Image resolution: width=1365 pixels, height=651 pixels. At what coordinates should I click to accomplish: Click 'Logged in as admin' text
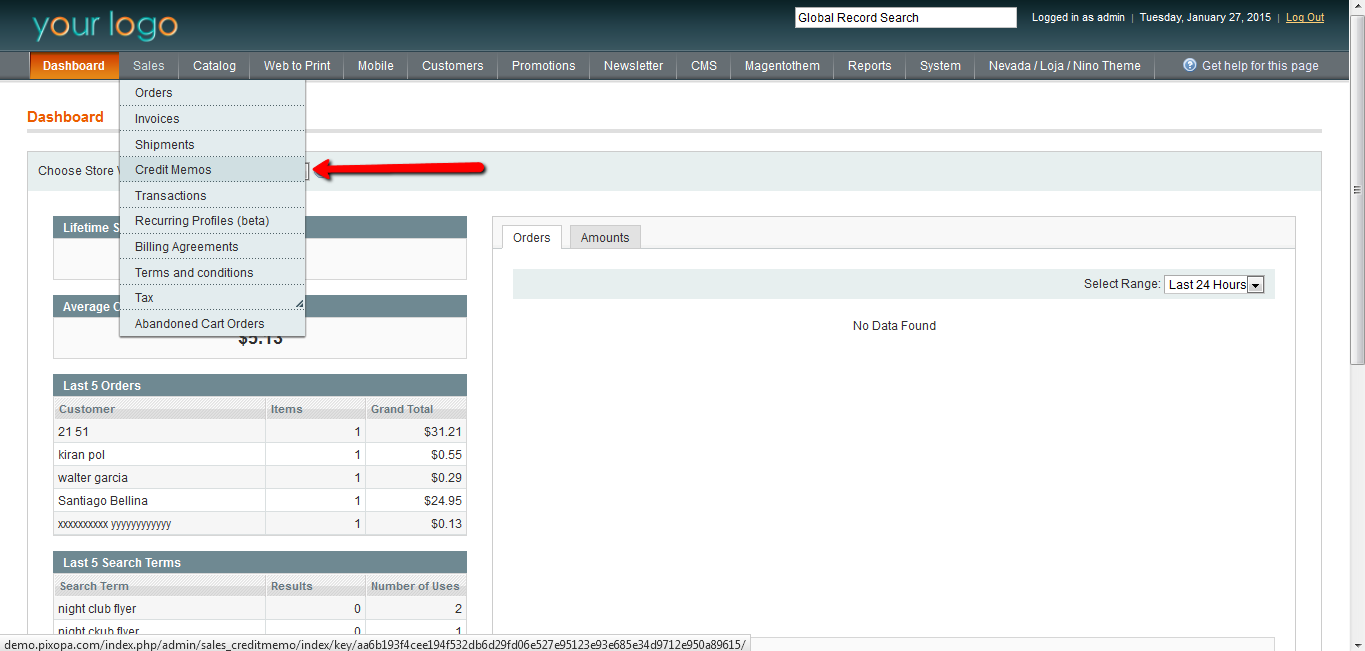tap(1078, 18)
